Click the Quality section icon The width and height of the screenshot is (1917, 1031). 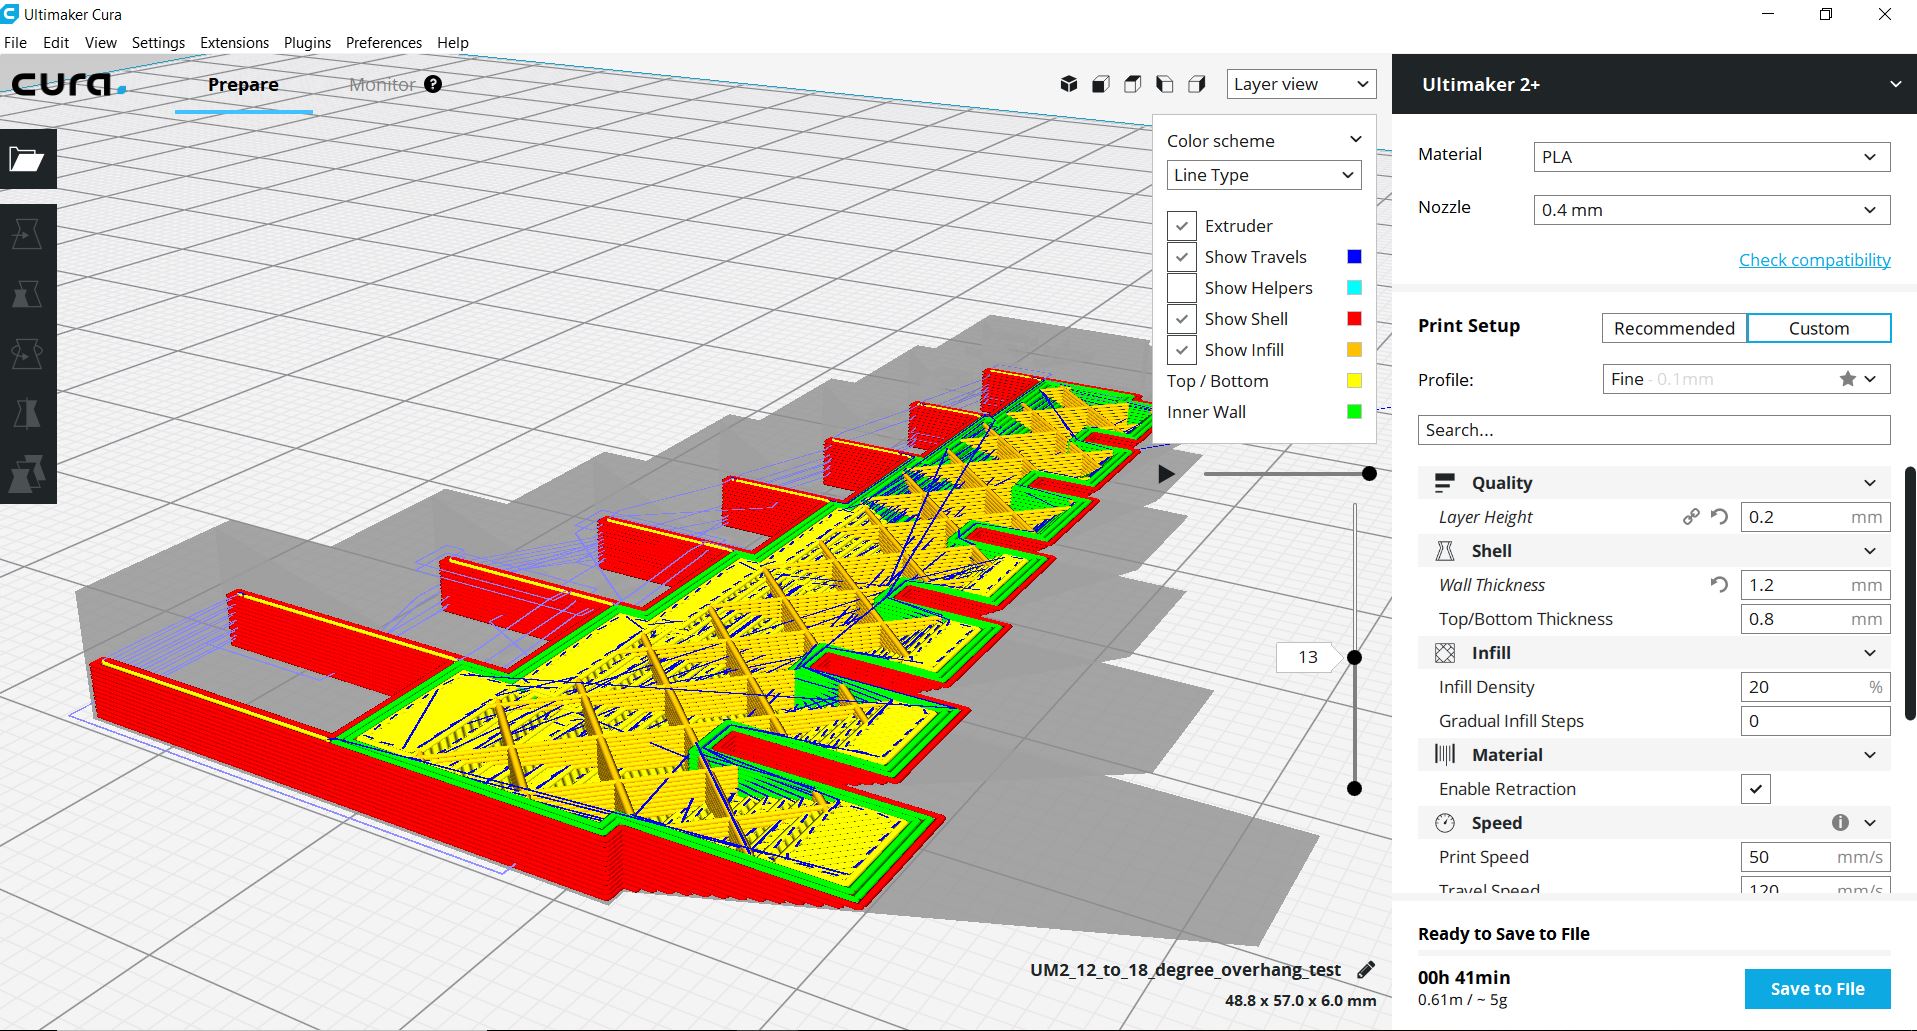[1444, 483]
